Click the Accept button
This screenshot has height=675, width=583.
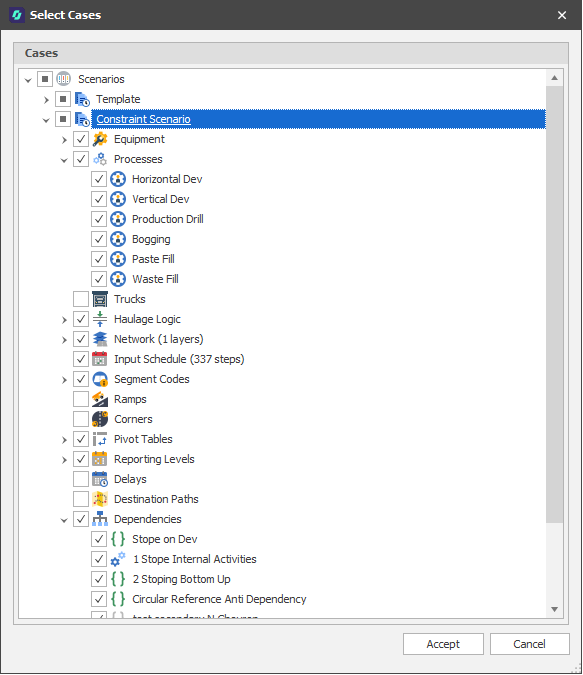click(x=443, y=644)
